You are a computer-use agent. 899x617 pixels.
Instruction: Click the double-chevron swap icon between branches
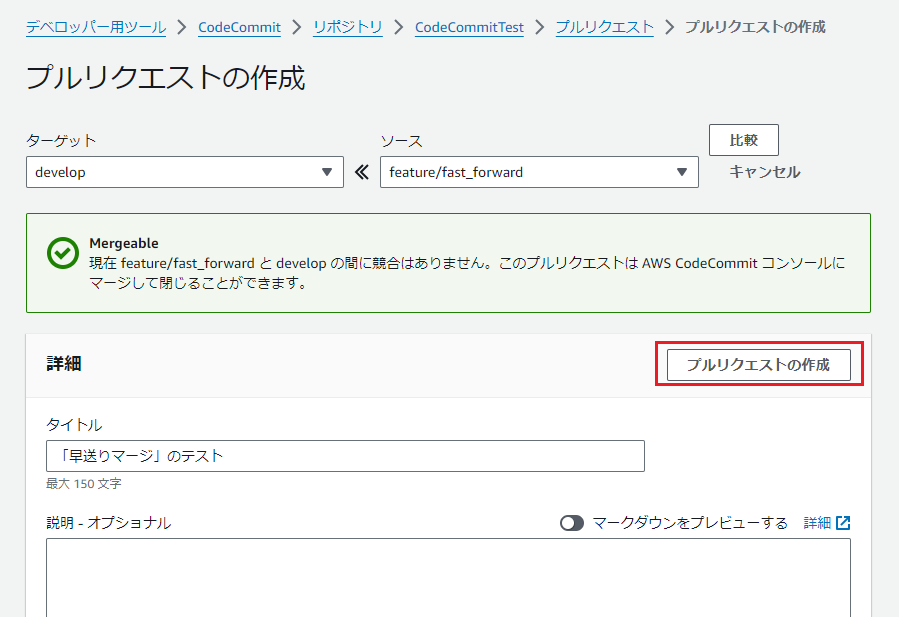click(361, 171)
